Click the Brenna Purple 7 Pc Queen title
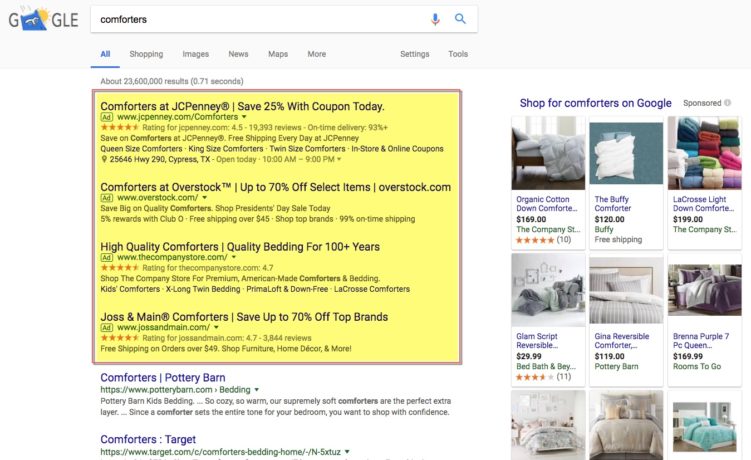 tap(701, 341)
